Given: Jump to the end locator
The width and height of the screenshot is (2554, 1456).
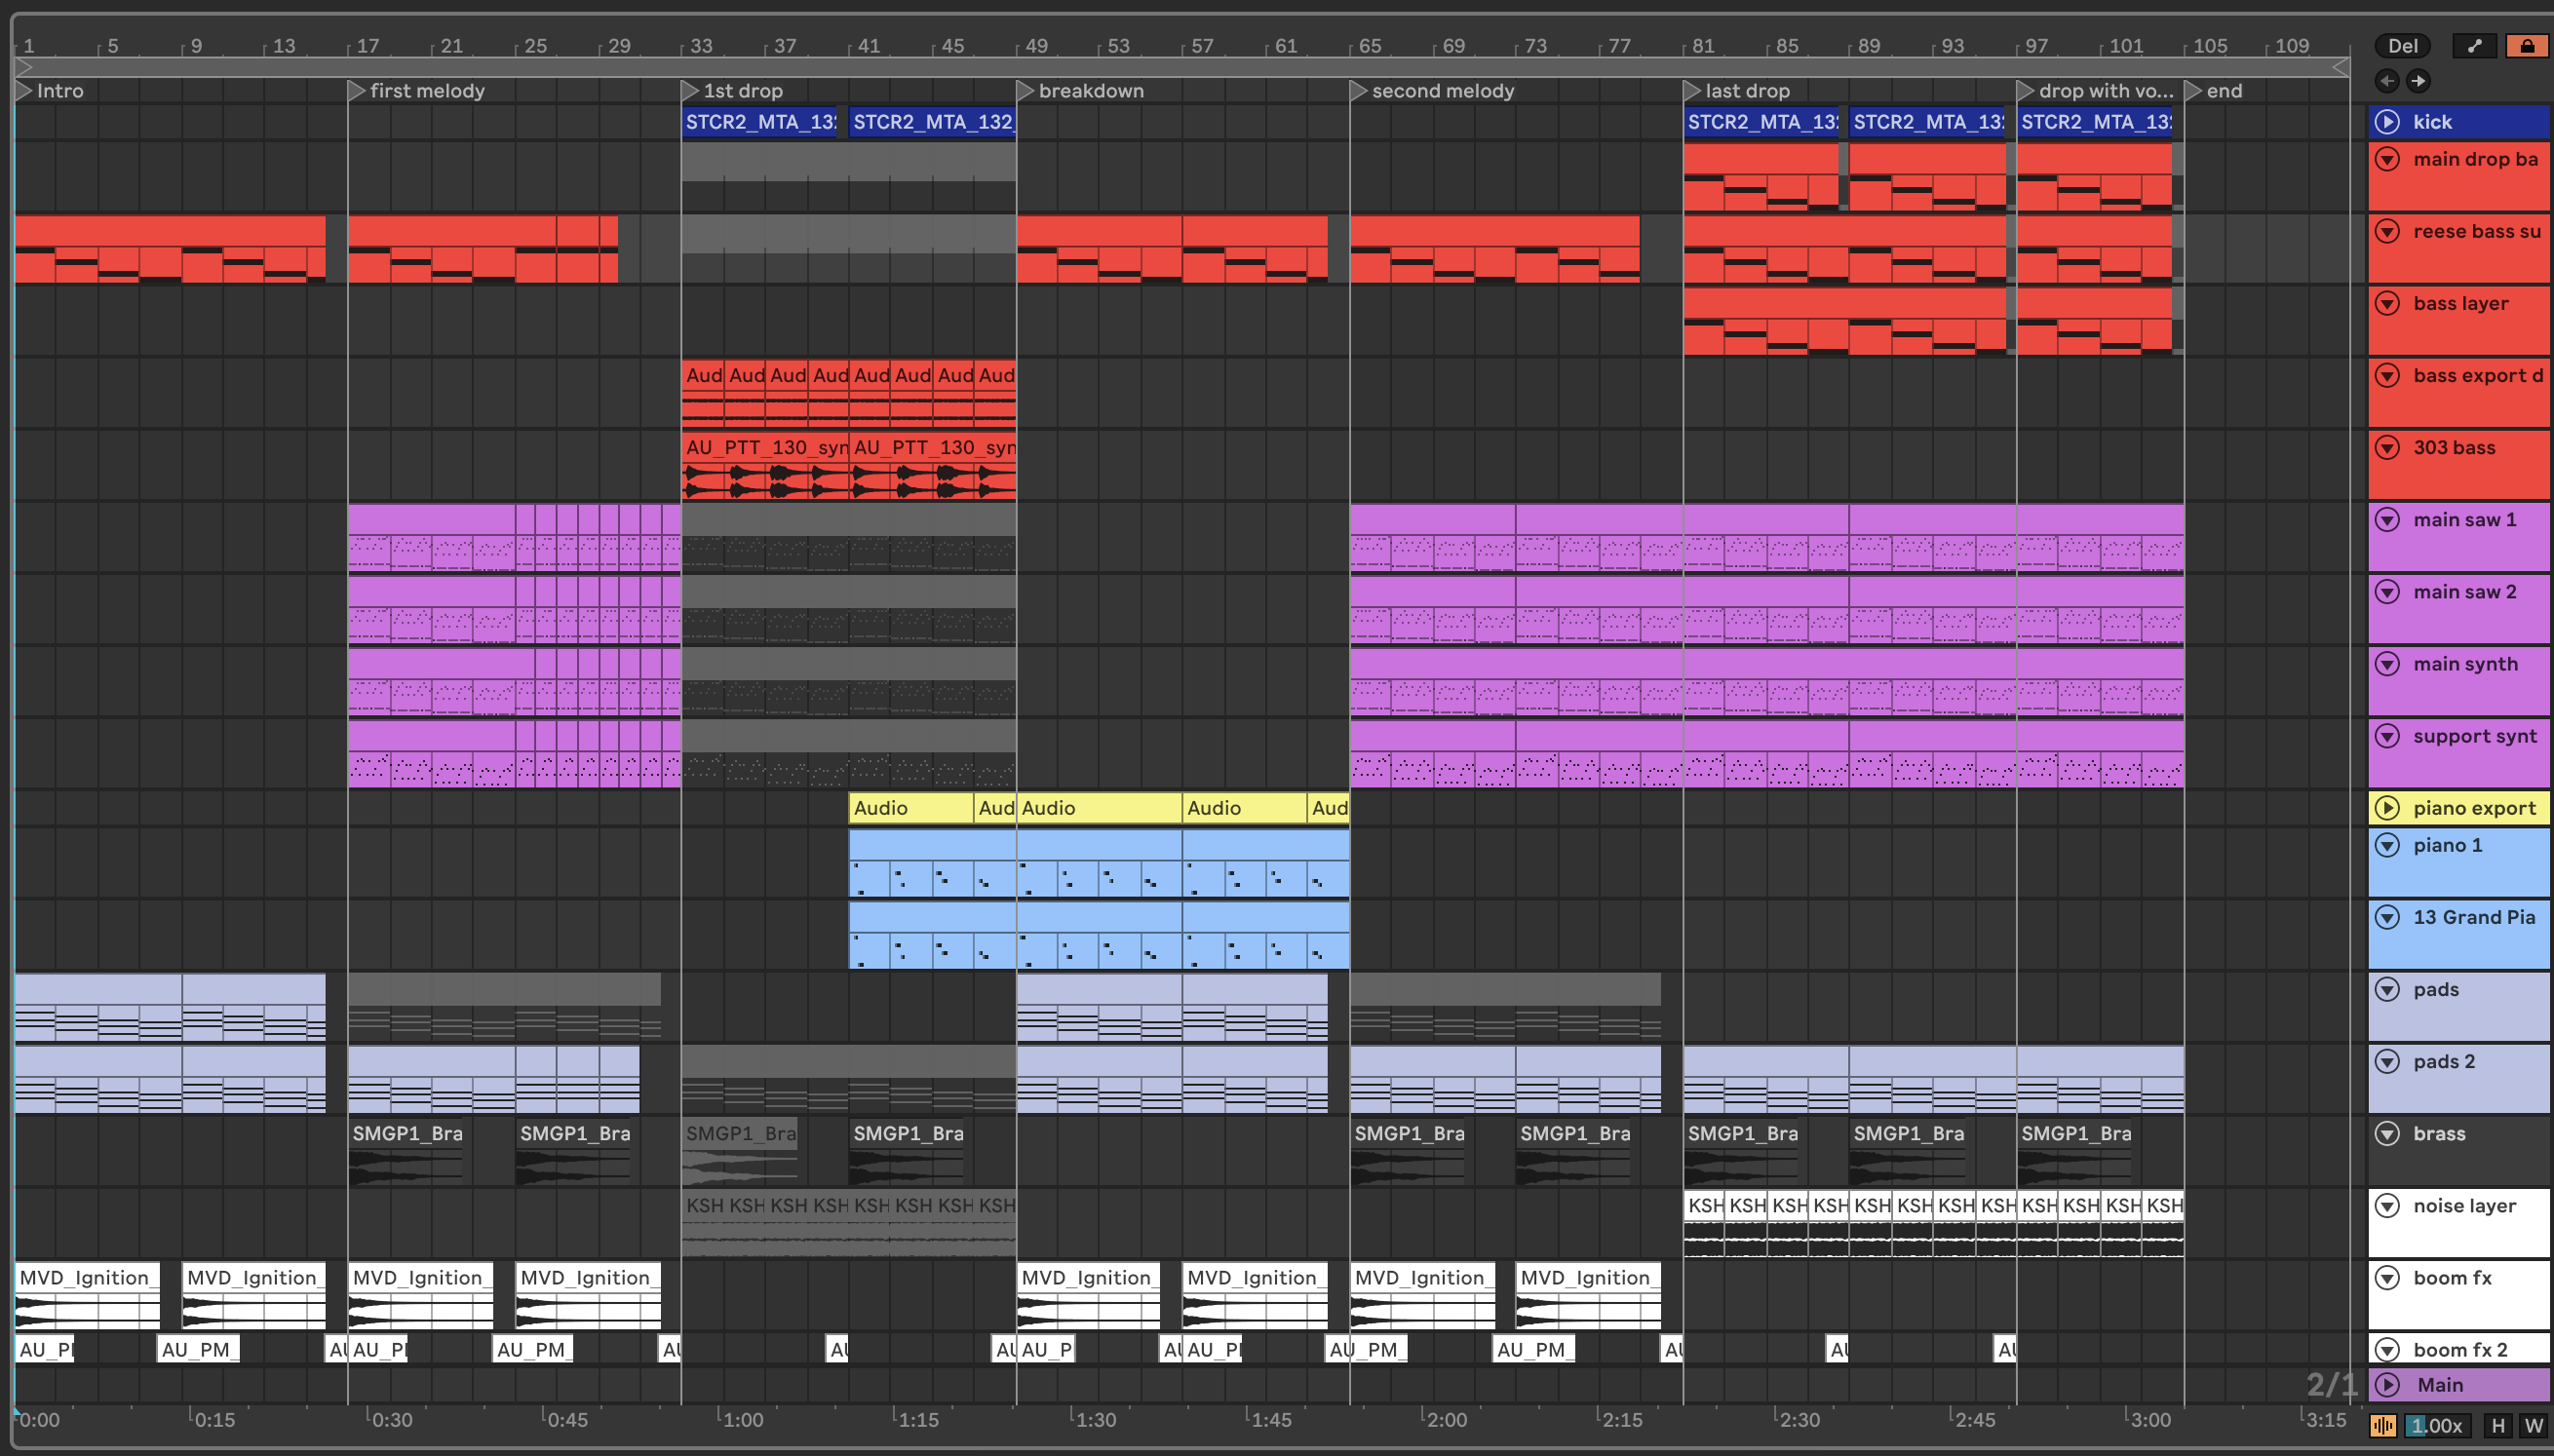Looking at the screenshot, I should click(2193, 90).
